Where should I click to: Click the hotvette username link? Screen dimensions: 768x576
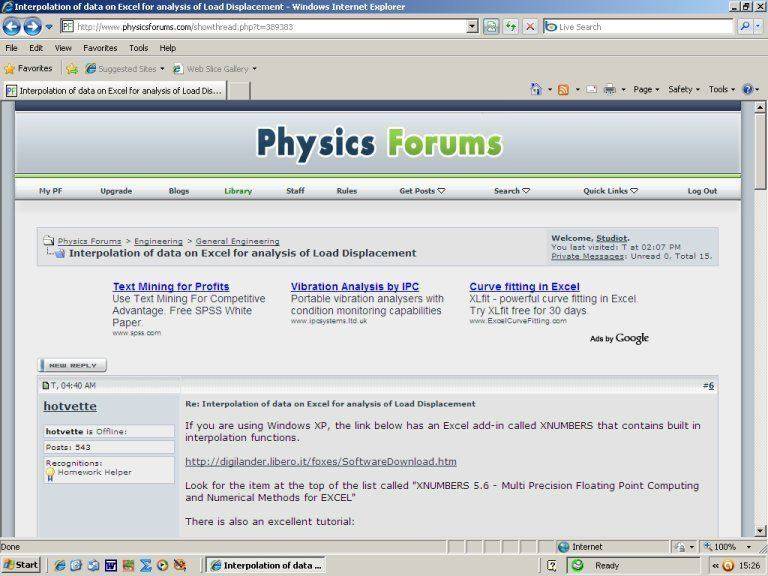tap(70, 406)
